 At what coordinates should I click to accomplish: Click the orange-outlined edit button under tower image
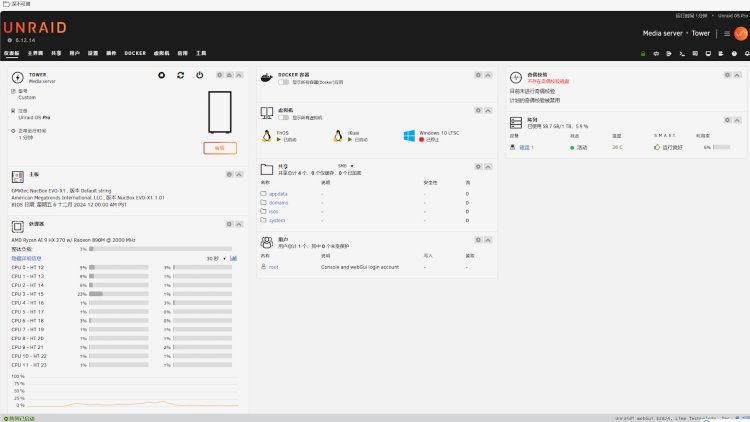coord(220,148)
